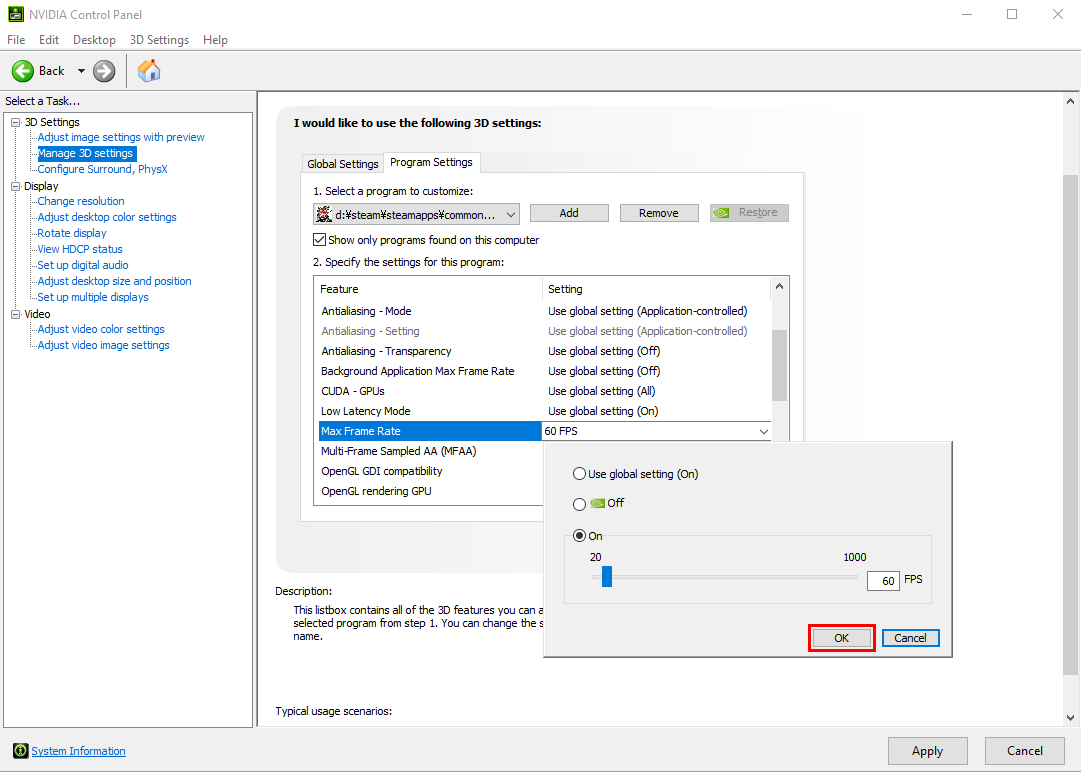Click the System Information icon
Image resolution: width=1081 pixels, height=773 pixels.
(21, 751)
